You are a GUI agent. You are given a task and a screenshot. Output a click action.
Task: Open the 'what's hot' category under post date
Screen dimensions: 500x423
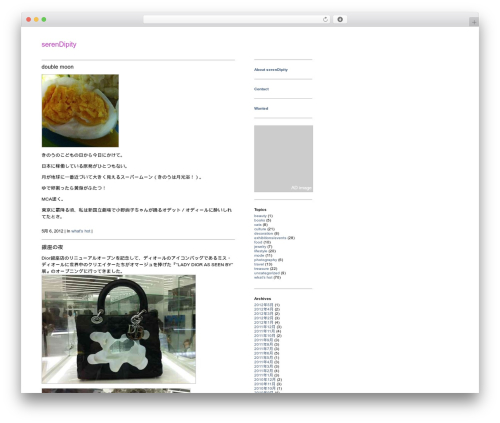81,231
